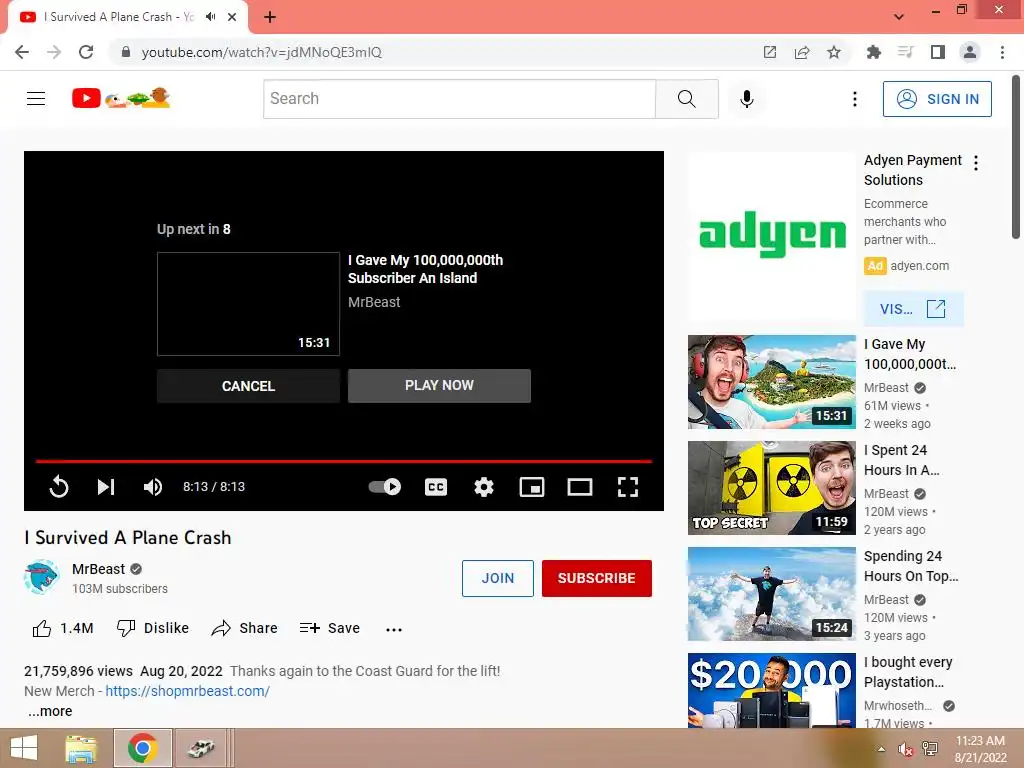Open Chrome extensions puzzle icon
This screenshot has width=1024, height=768.
874,52
